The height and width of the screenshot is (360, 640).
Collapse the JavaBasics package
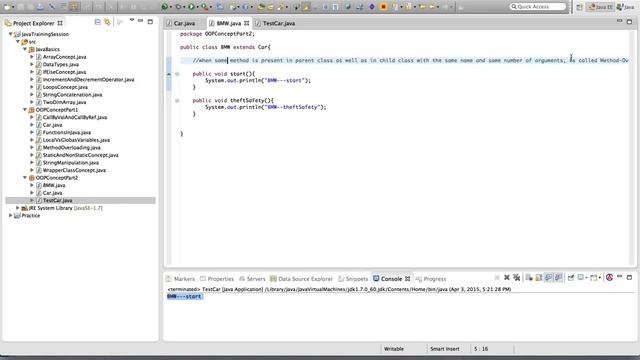[25, 49]
